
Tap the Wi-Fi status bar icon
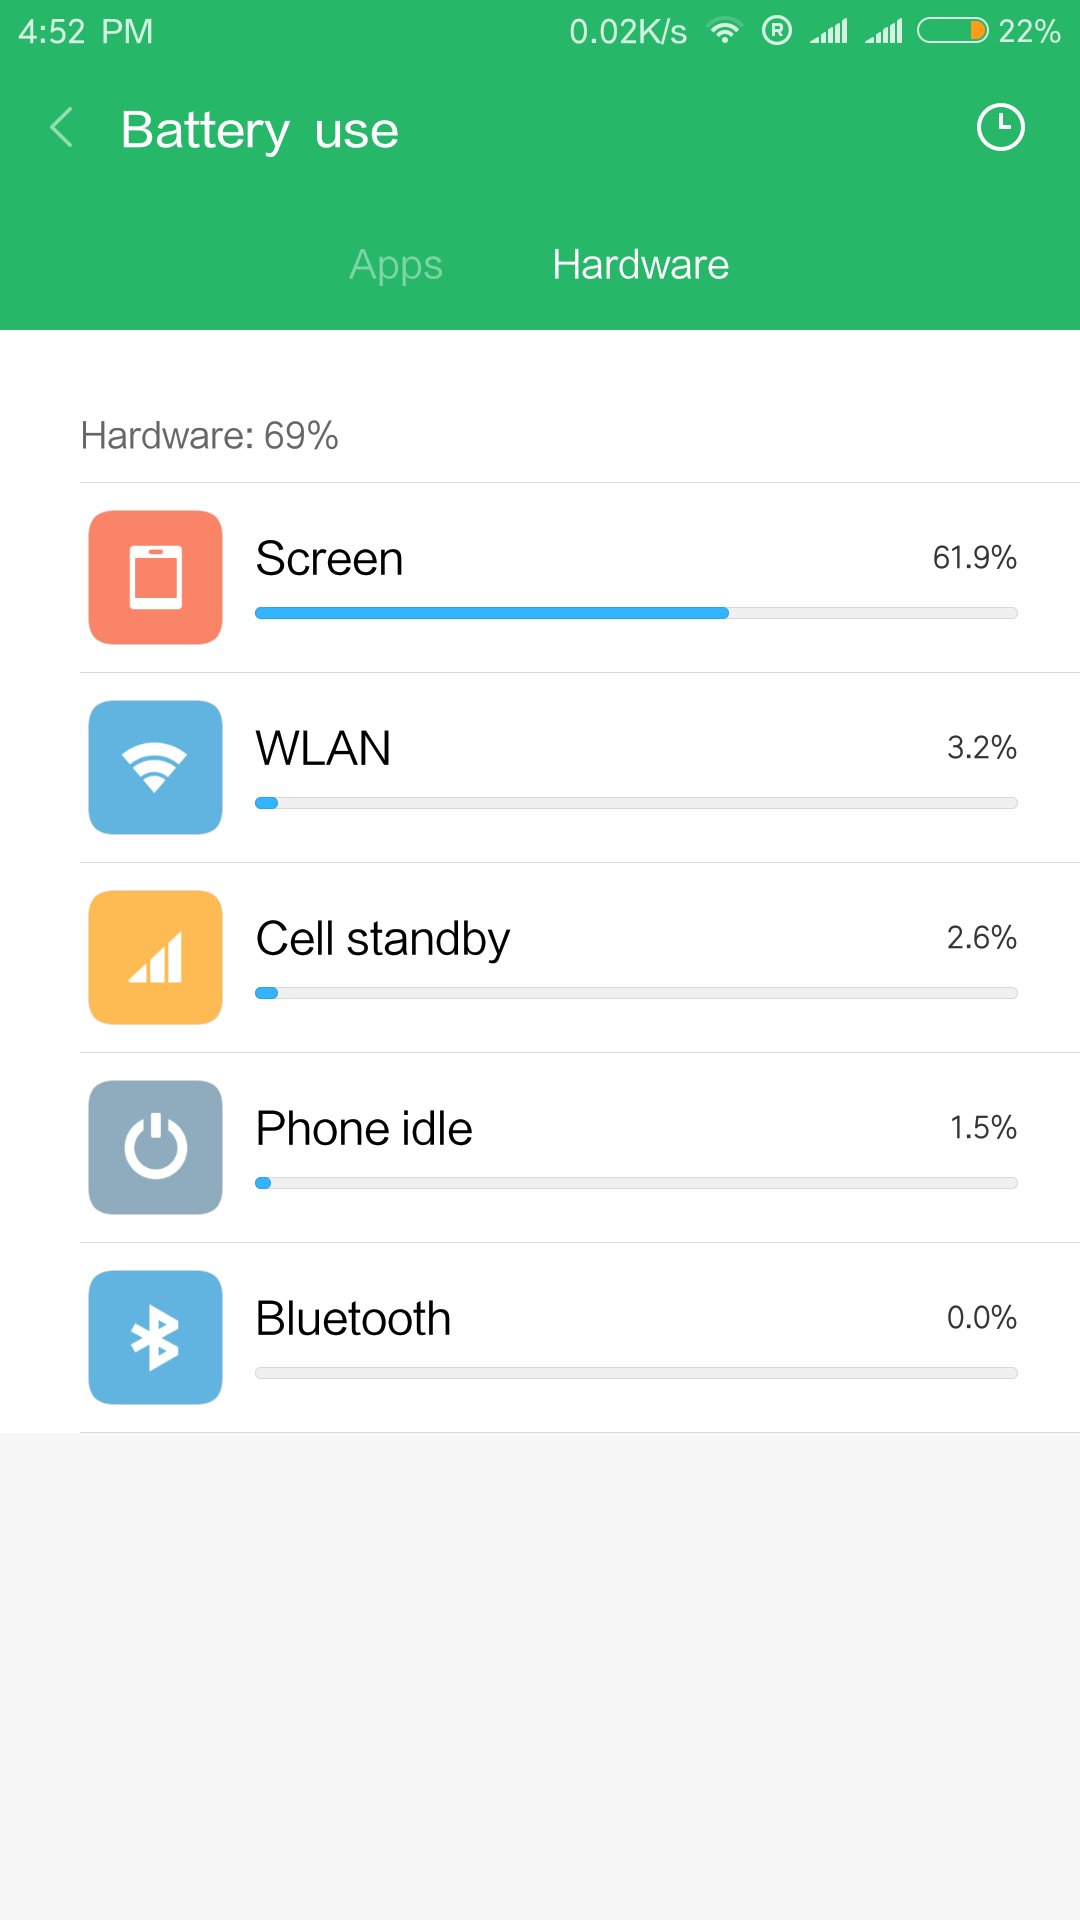coord(724,31)
